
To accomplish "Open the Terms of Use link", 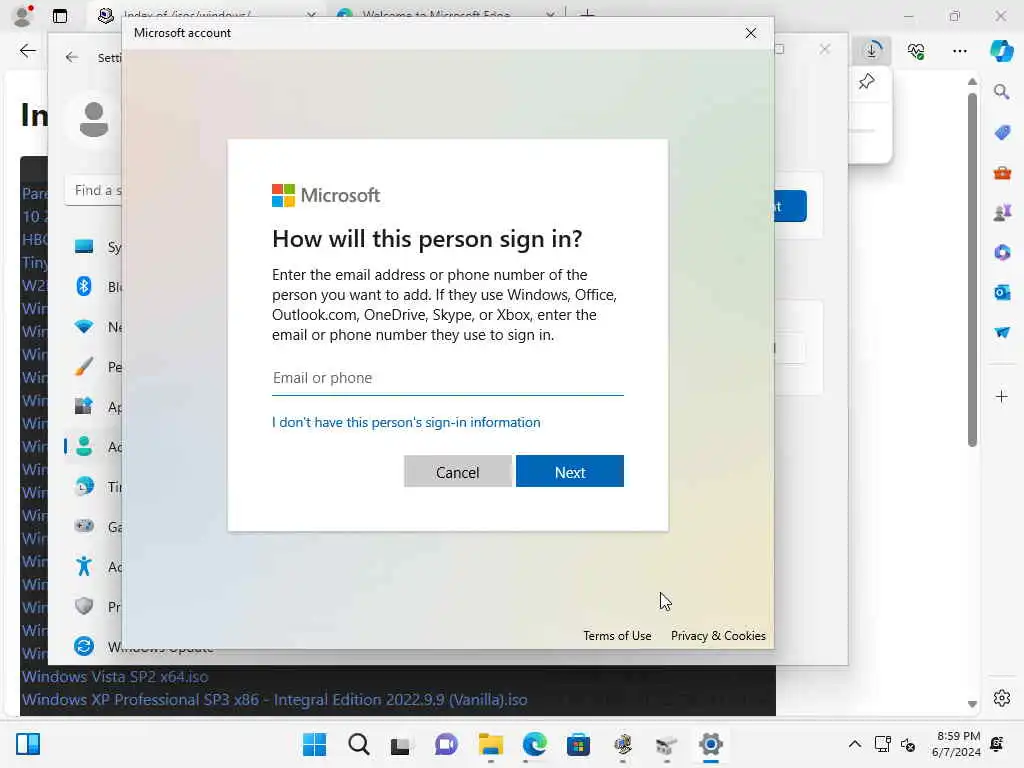I will (x=616, y=635).
